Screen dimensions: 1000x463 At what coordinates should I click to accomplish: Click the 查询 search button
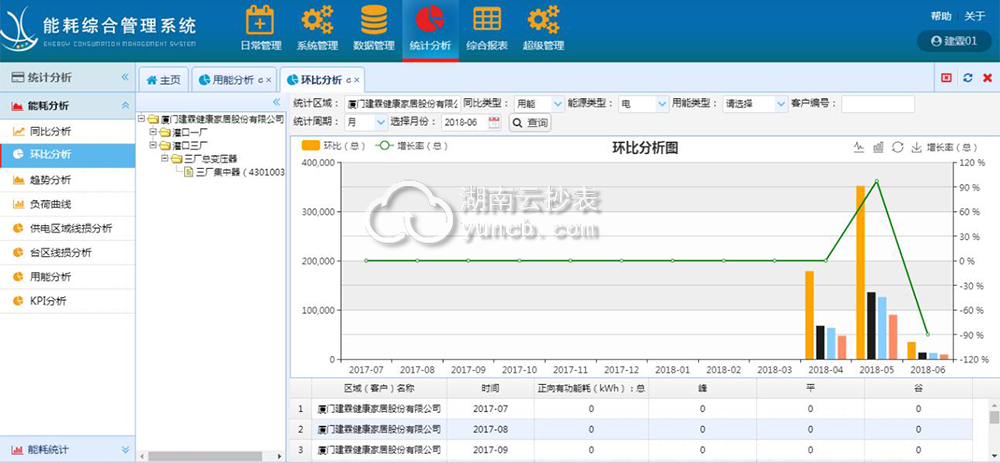point(530,122)
